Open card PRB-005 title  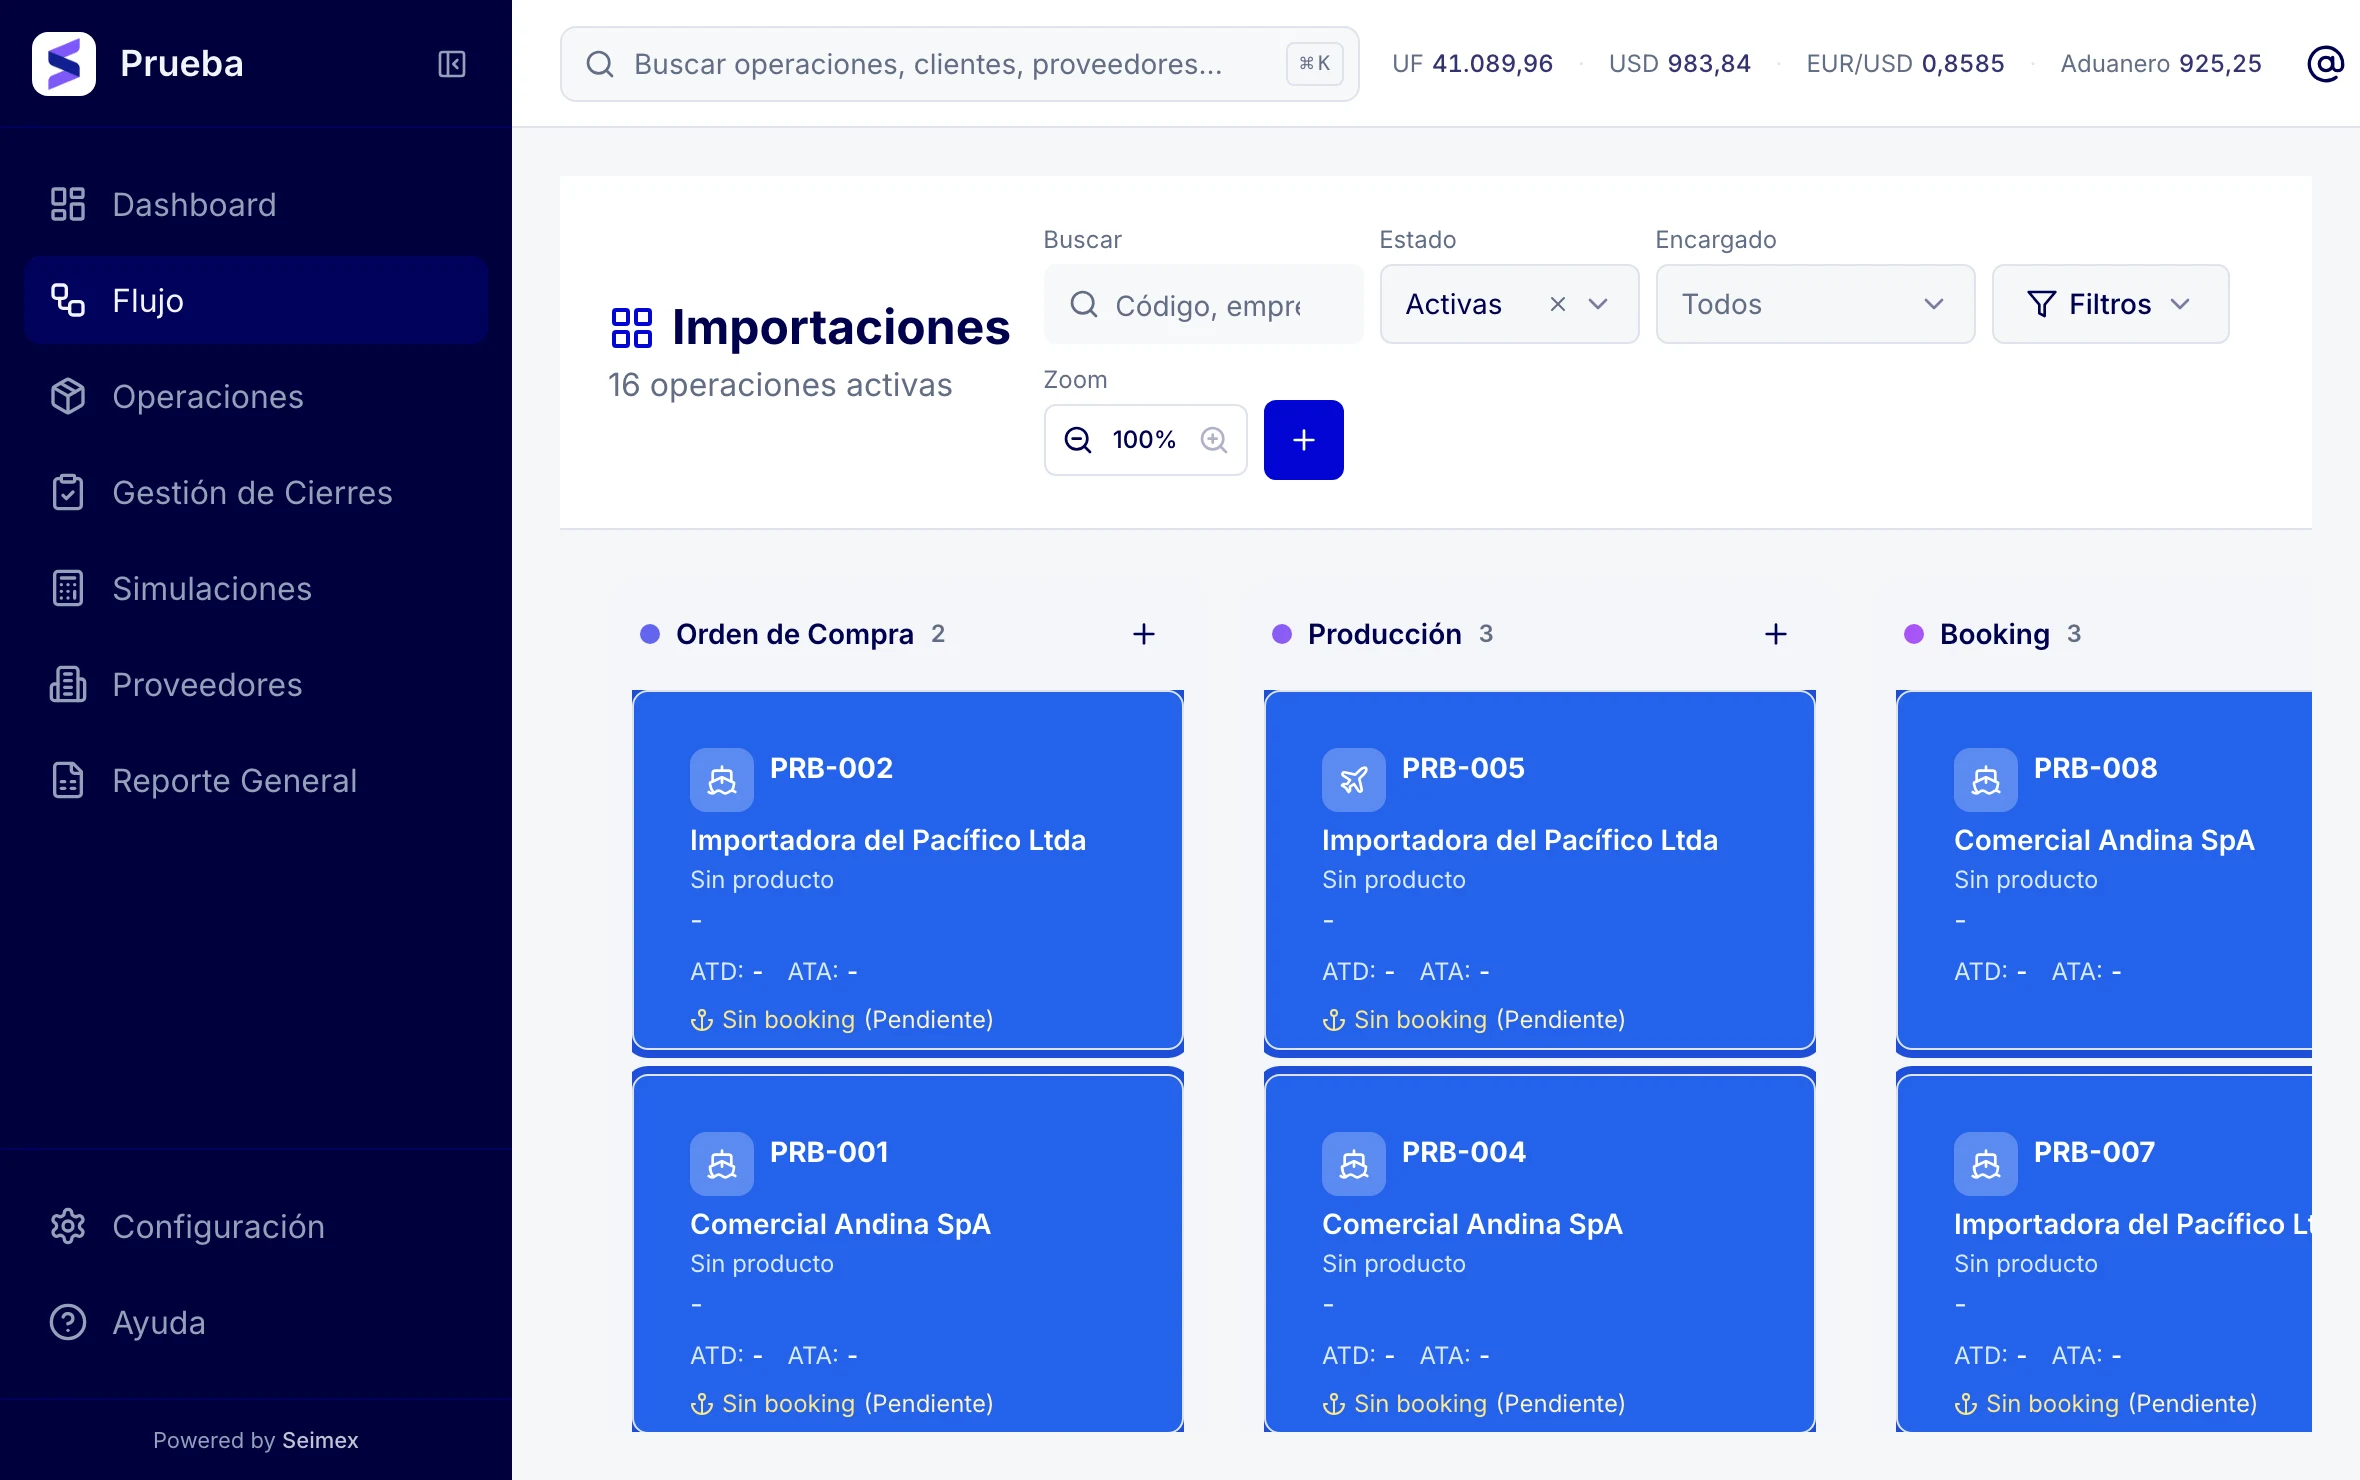(x=1463, y=768)
